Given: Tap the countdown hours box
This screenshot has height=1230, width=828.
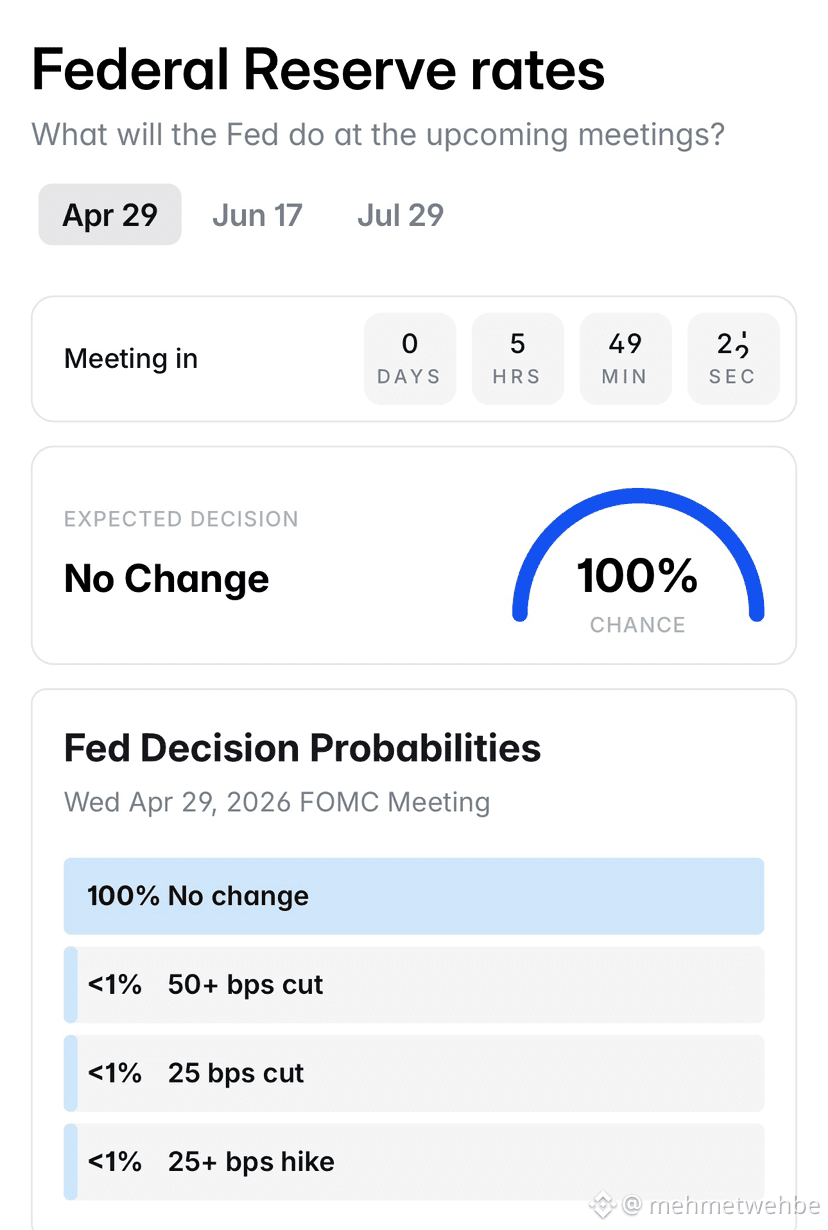Looking at the screenshot, I should (518, 359).
